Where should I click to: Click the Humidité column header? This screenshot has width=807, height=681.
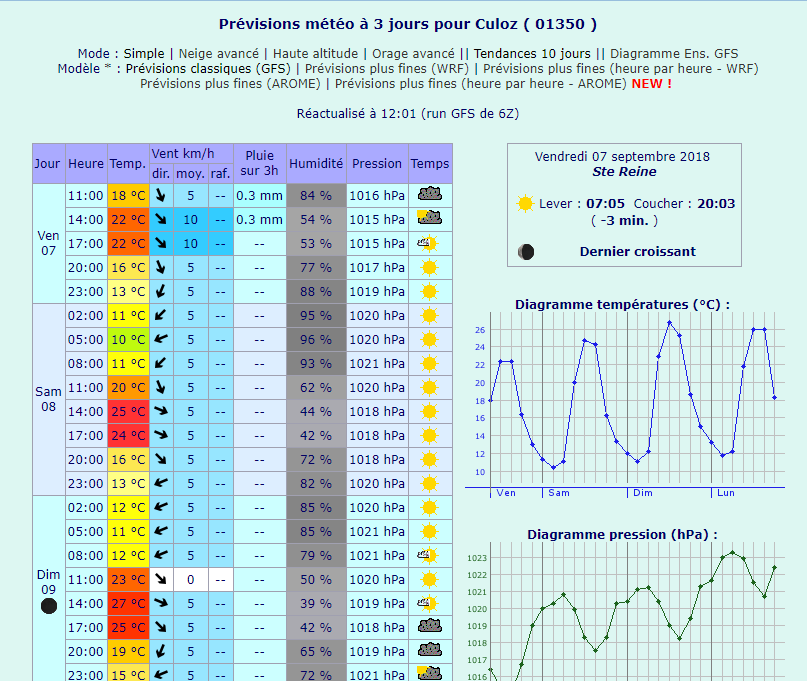pos(316,164)
